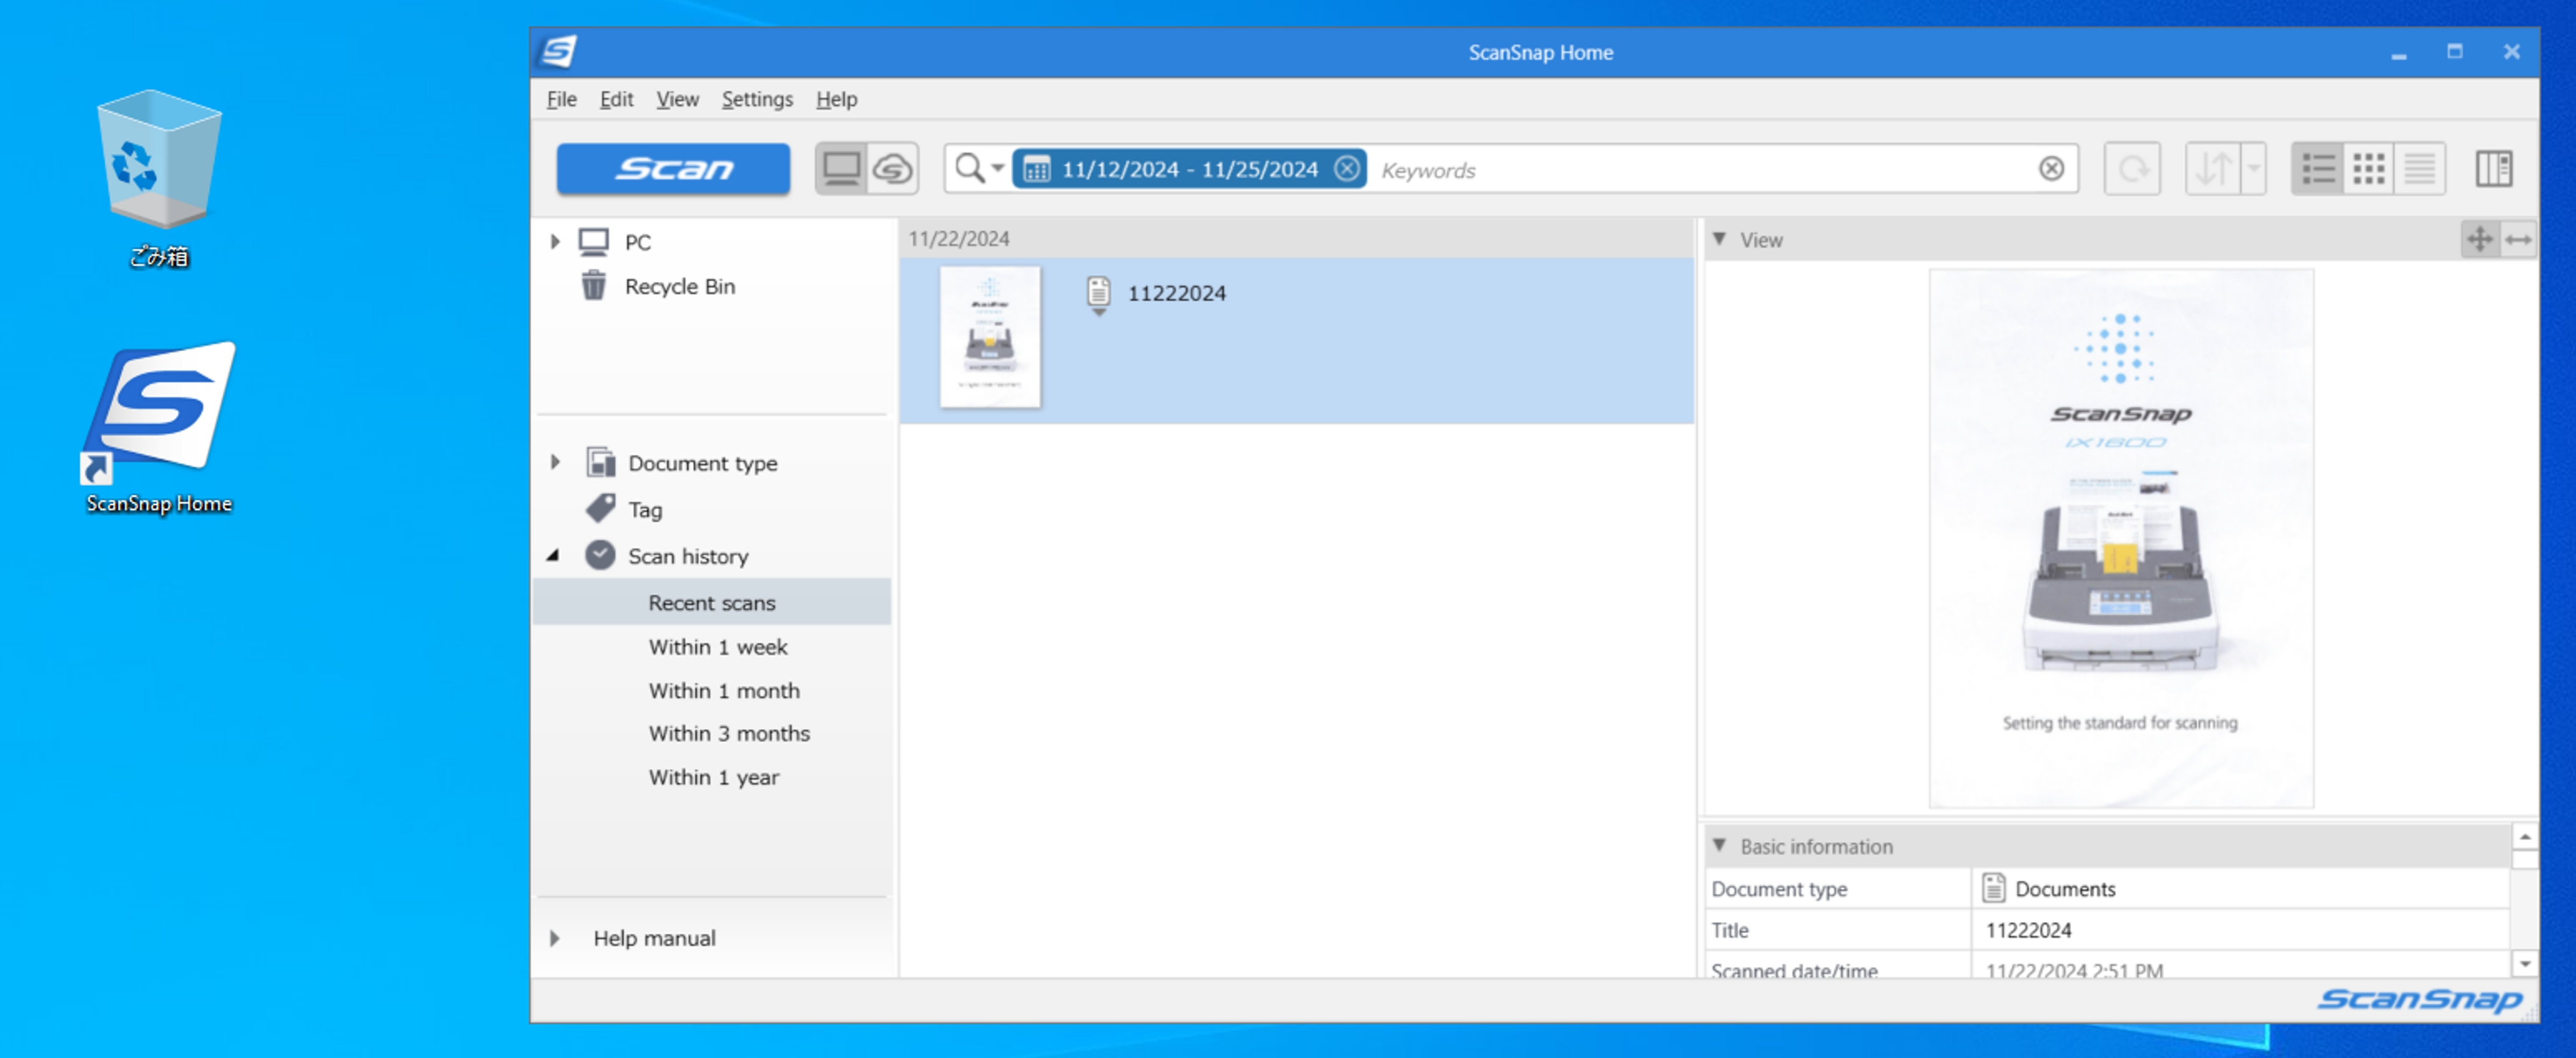Collapse the Basic information section triangle
2576x1058 pixels.
point(1719,845)
